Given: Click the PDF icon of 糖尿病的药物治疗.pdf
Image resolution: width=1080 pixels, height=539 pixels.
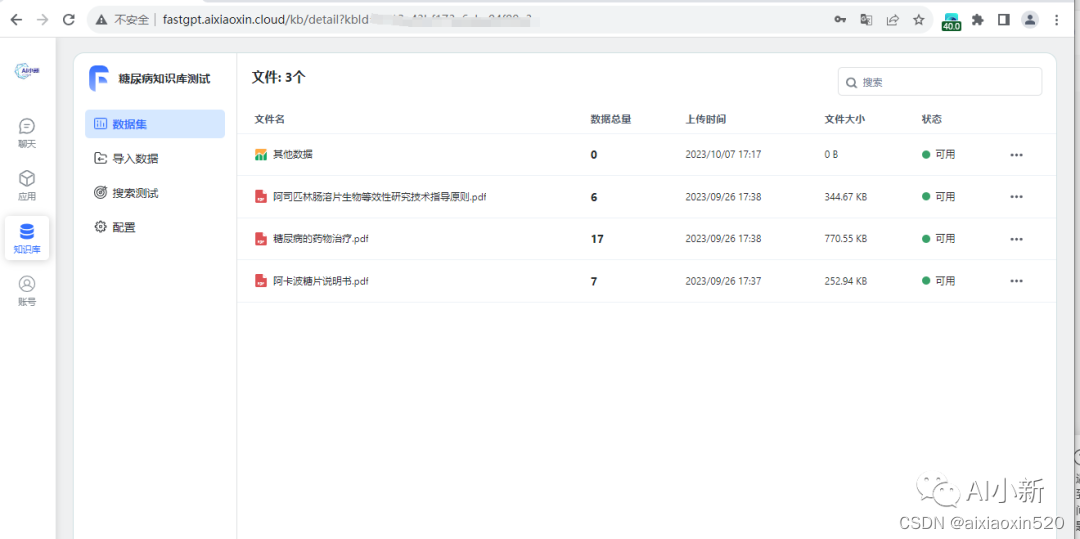Looking at the screenshot, I should click(x=260, y=239).
